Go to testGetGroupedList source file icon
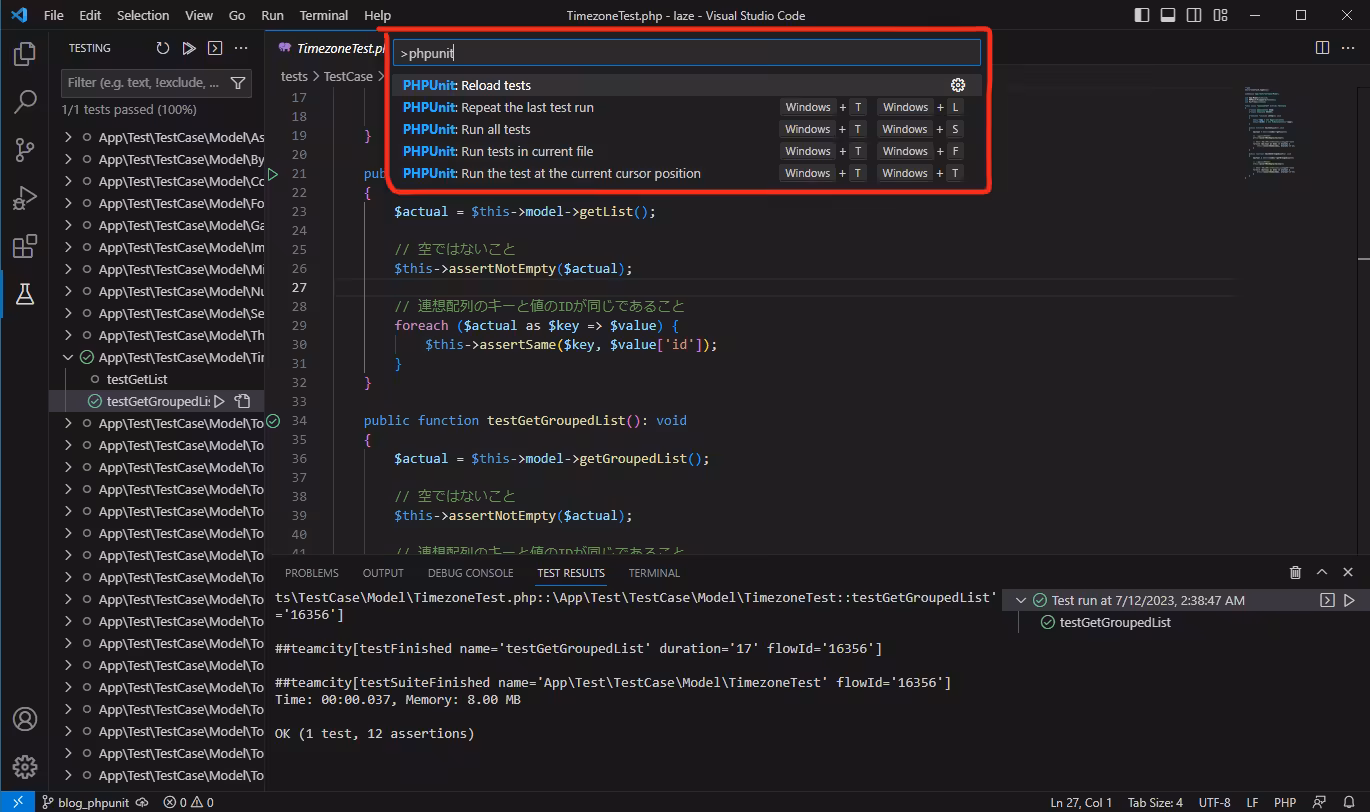The image size is (1370, 812). (x=242, y=401)
